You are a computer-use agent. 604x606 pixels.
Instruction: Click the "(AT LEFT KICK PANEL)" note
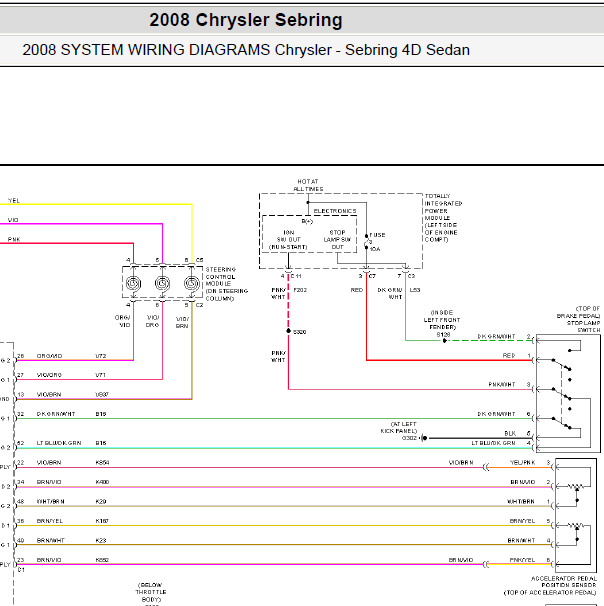[x=399, y=427]
